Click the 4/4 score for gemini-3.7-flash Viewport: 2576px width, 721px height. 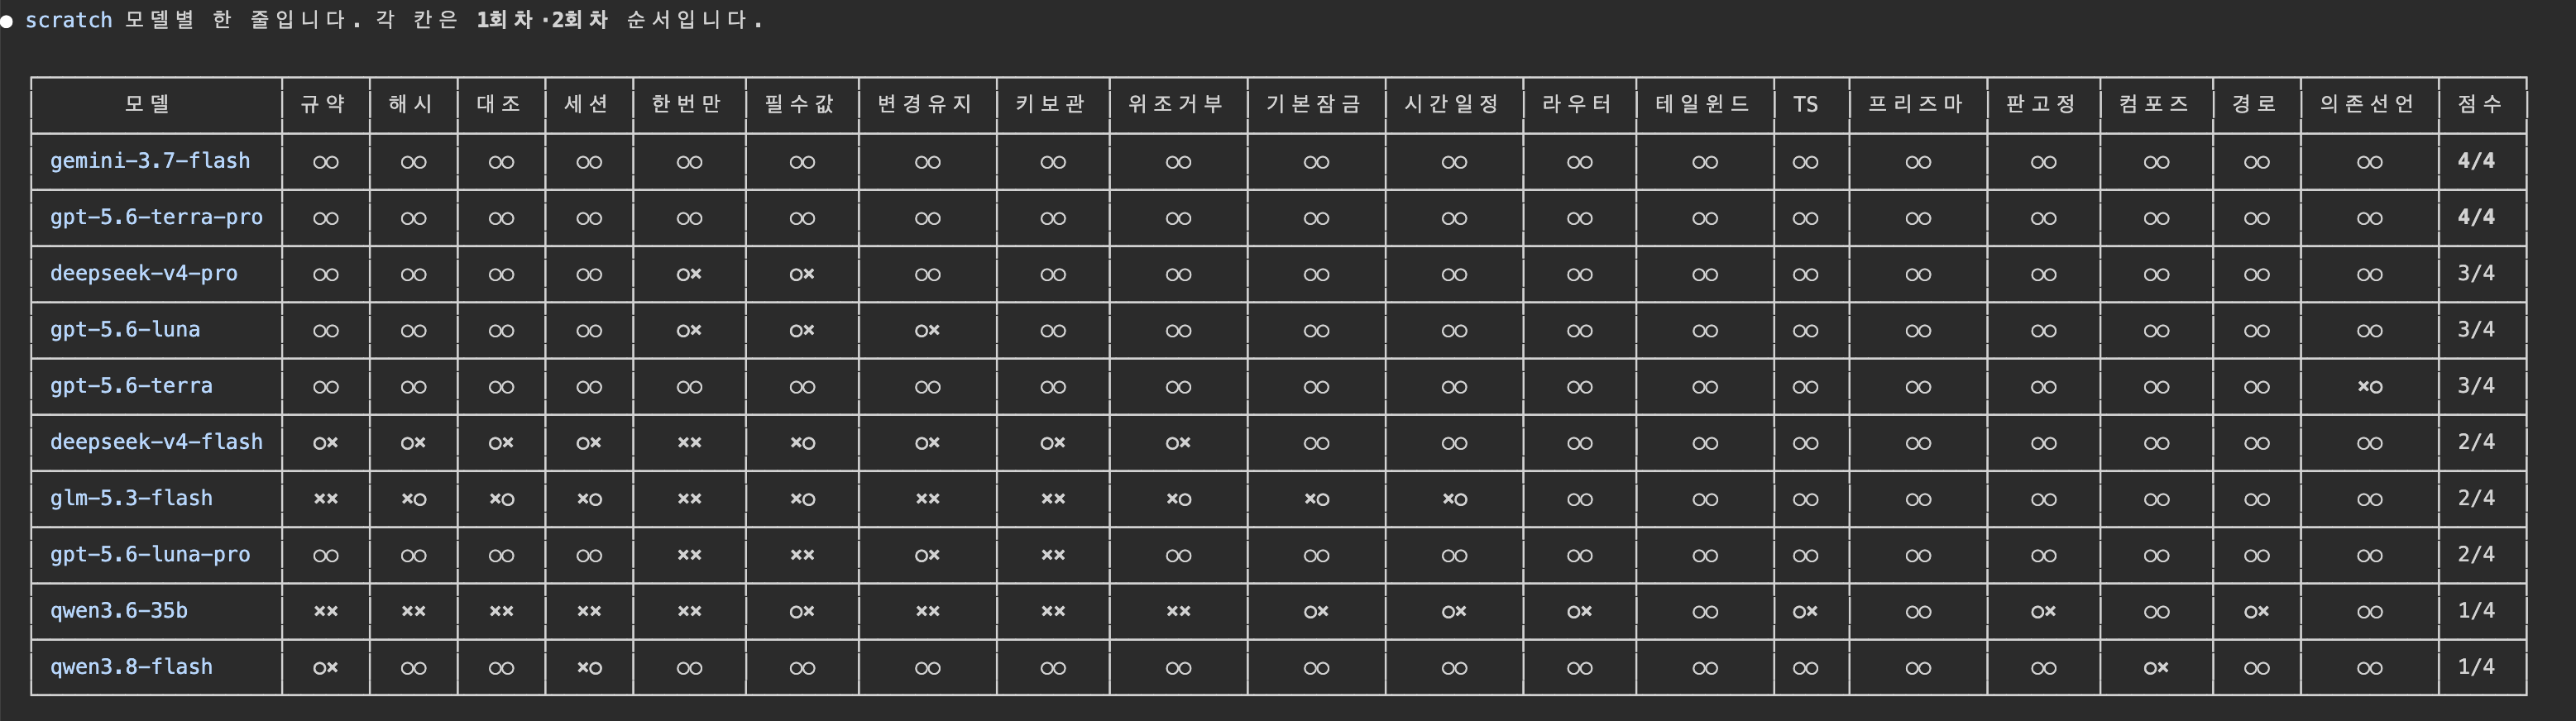coord(2476,161)
